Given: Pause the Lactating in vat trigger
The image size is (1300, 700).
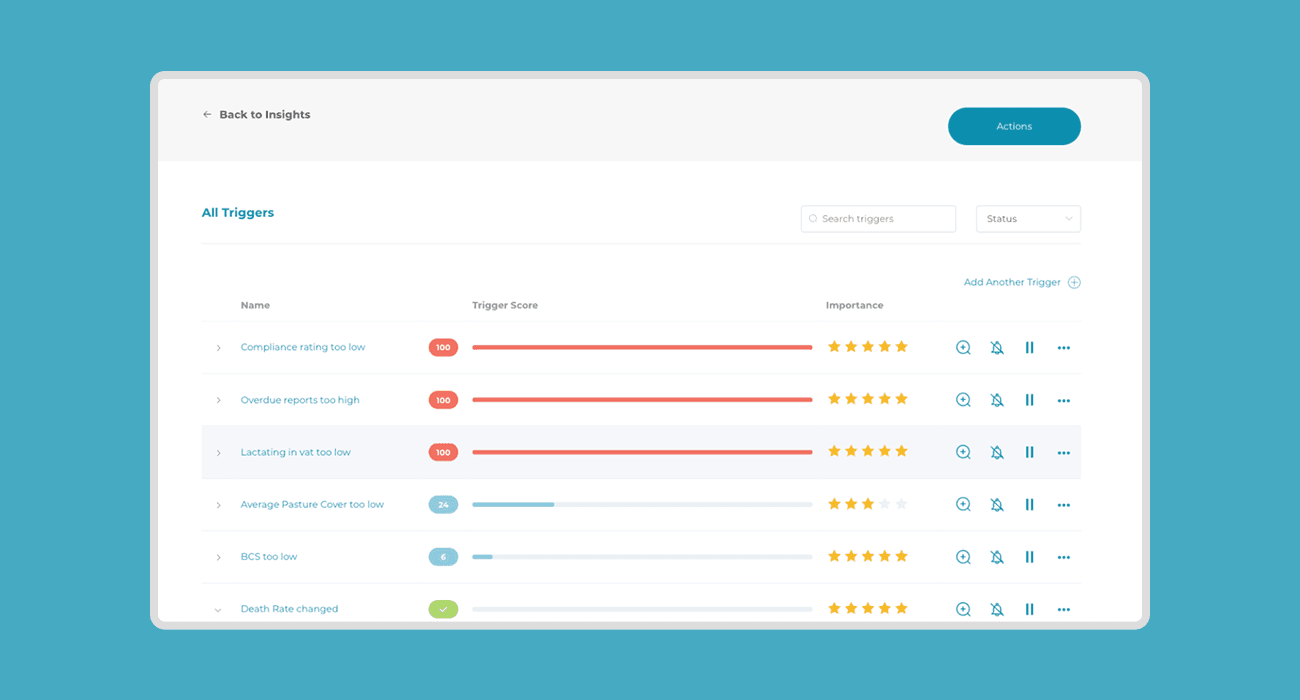Looking at the screenshot, I should pyautogui.click(x=1029, y=451).
